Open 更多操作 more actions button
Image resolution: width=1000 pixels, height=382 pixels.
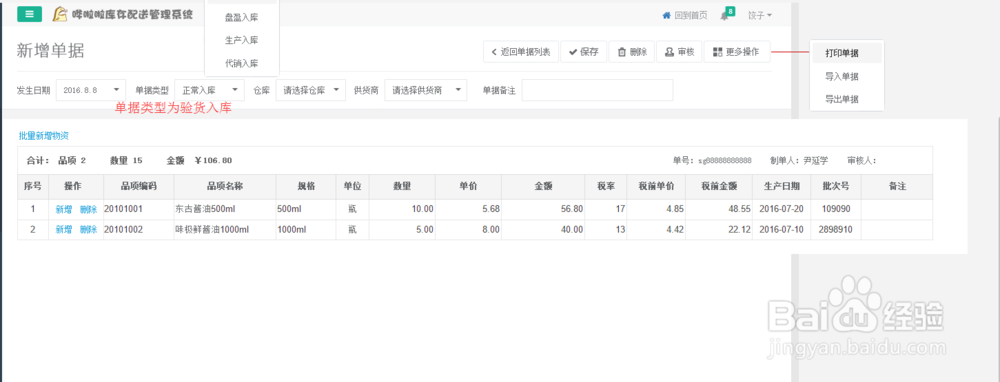tap(737, 52)
